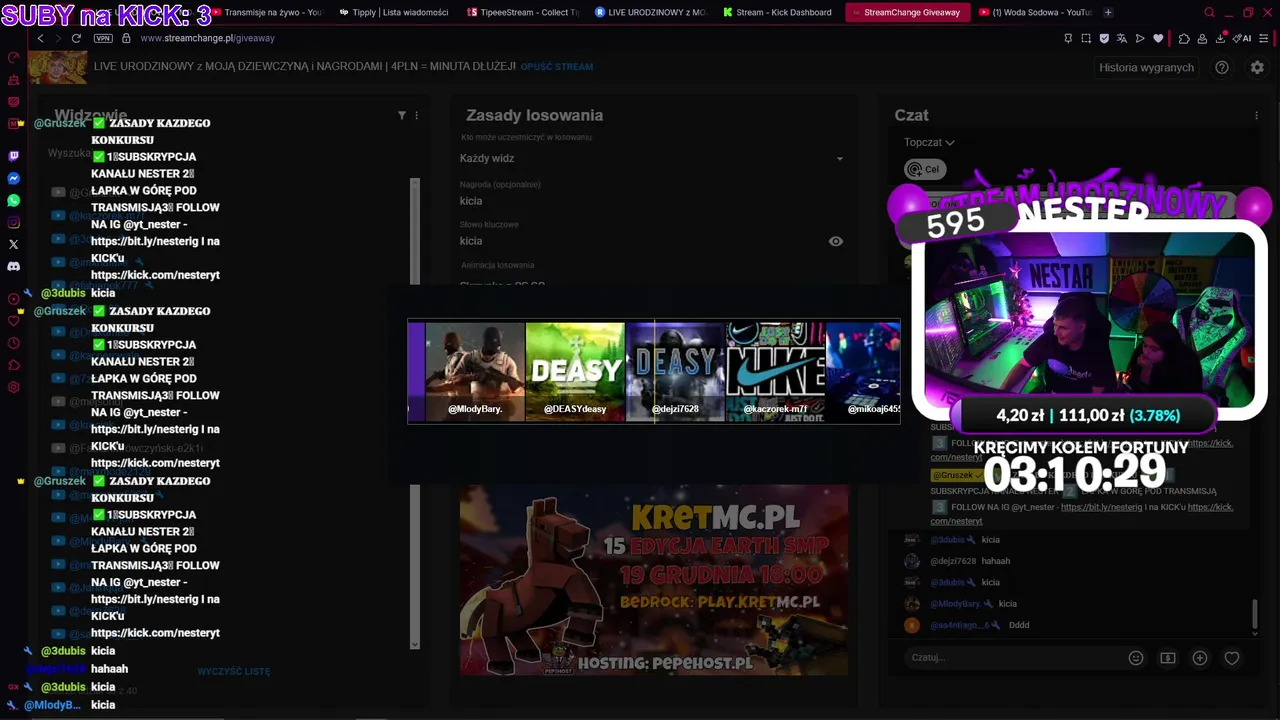Open Instagram from the browser sidebar
1280x720 pixels.
(x=13, y=222)
